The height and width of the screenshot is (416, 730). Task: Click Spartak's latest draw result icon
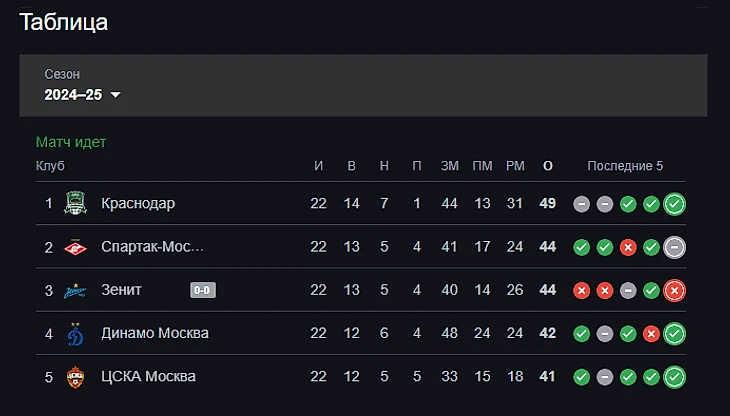(x=674, y=247)
